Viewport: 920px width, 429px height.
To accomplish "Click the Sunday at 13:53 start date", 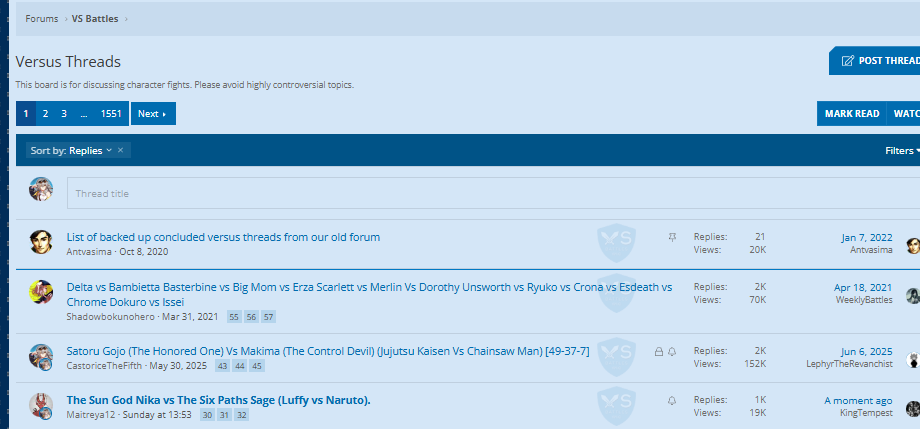I will 157,415.
